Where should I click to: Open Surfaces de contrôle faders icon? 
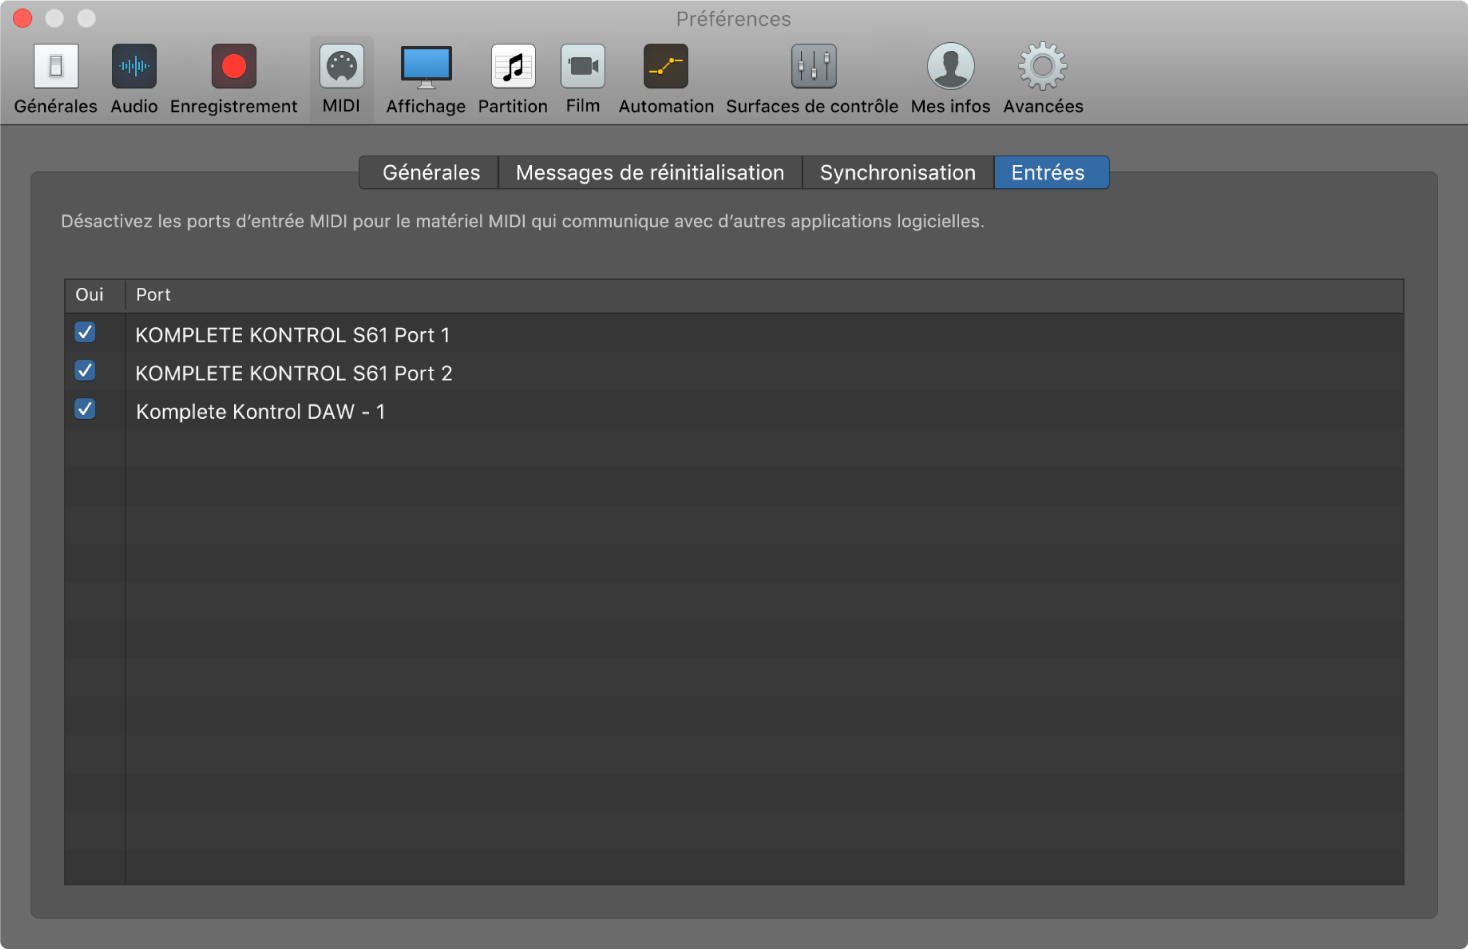812,67
